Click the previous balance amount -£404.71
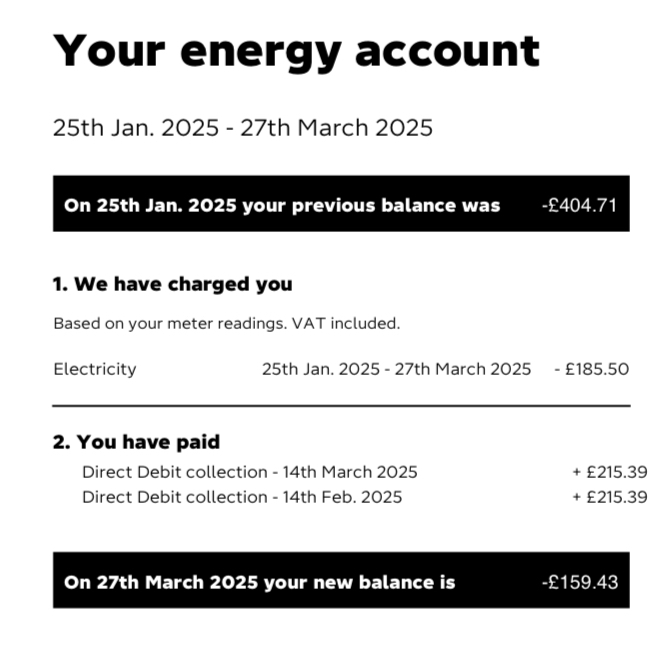 (579, 206)
